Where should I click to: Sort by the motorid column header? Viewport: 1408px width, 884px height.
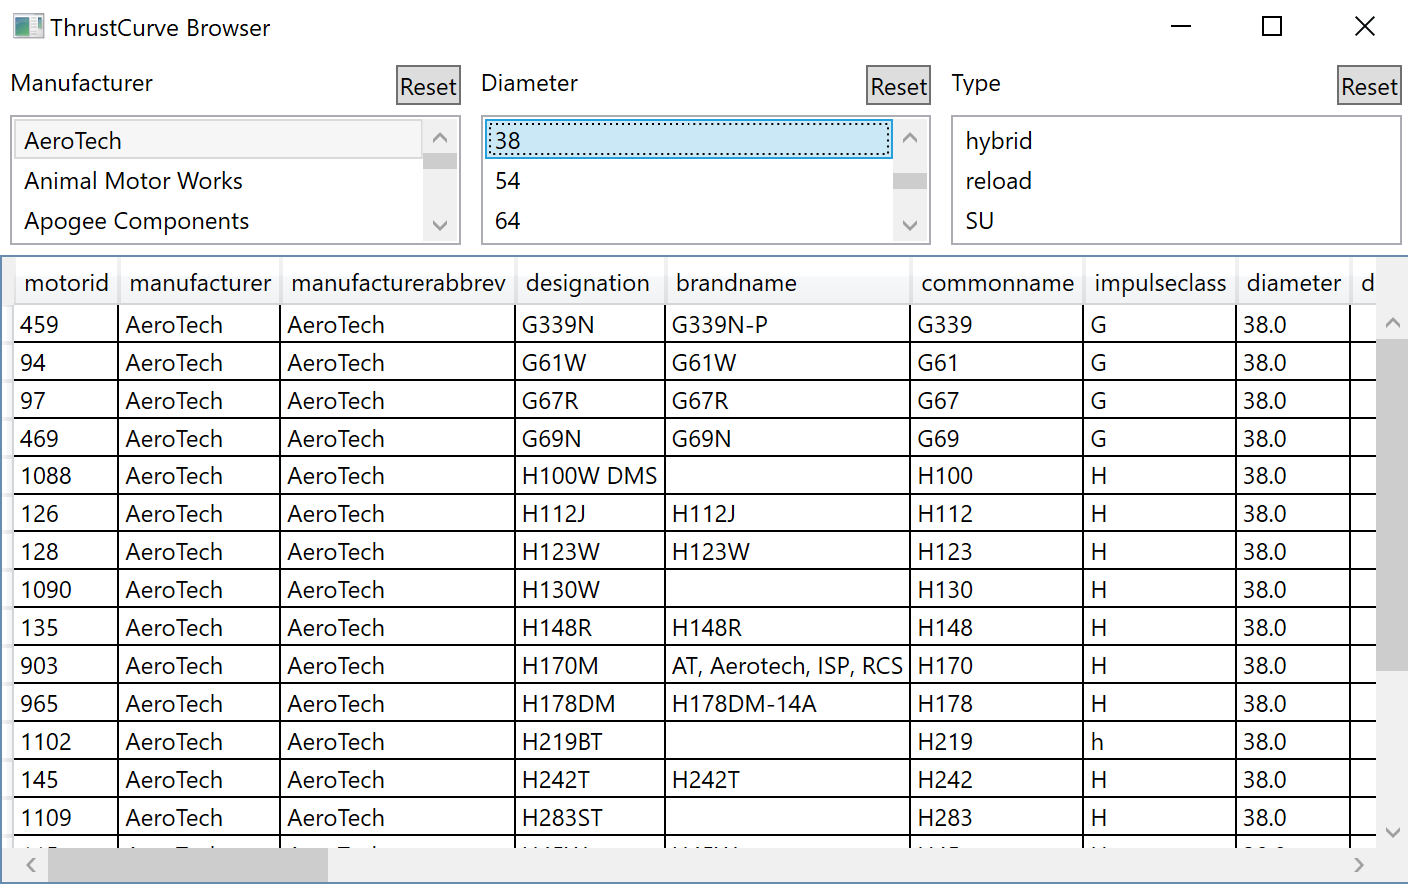(66, 283)
